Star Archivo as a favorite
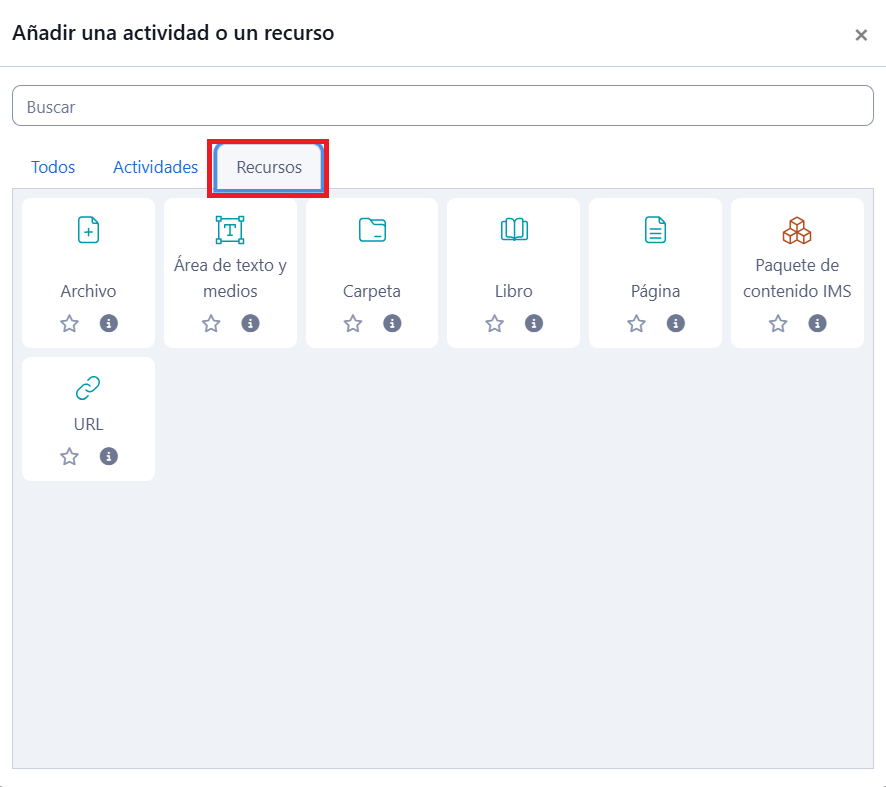The image size is (886, 787). 69,323
